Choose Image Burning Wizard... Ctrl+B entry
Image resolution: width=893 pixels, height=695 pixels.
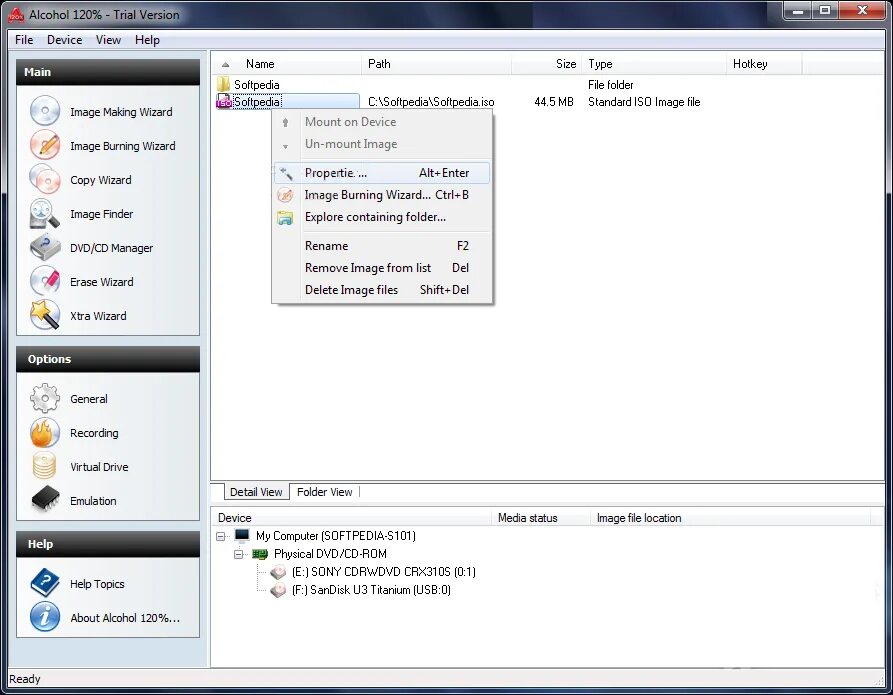tap(382, 195)
